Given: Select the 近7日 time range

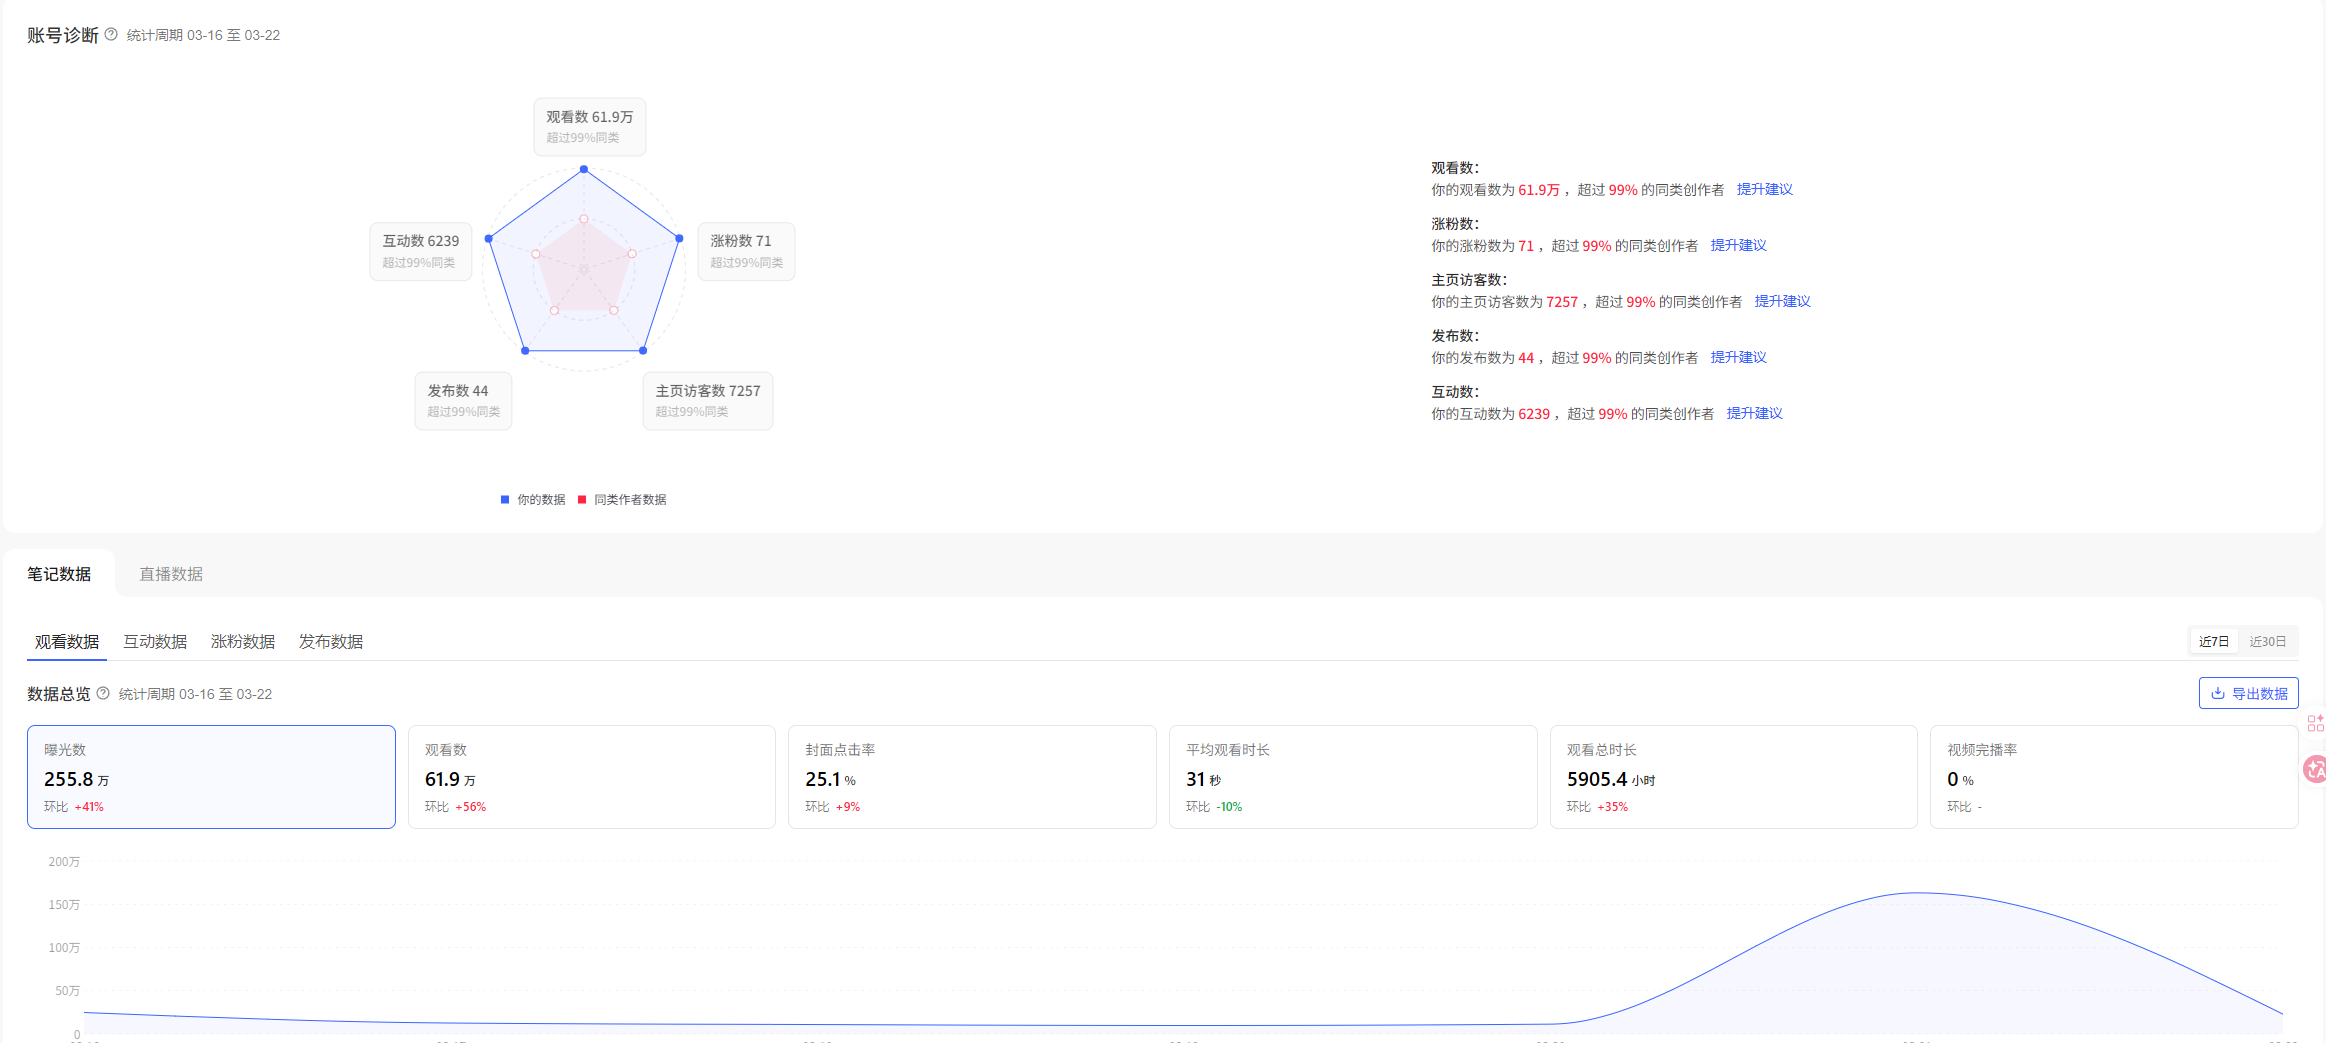Looking at the screenshot, I should coord(2214,641).
